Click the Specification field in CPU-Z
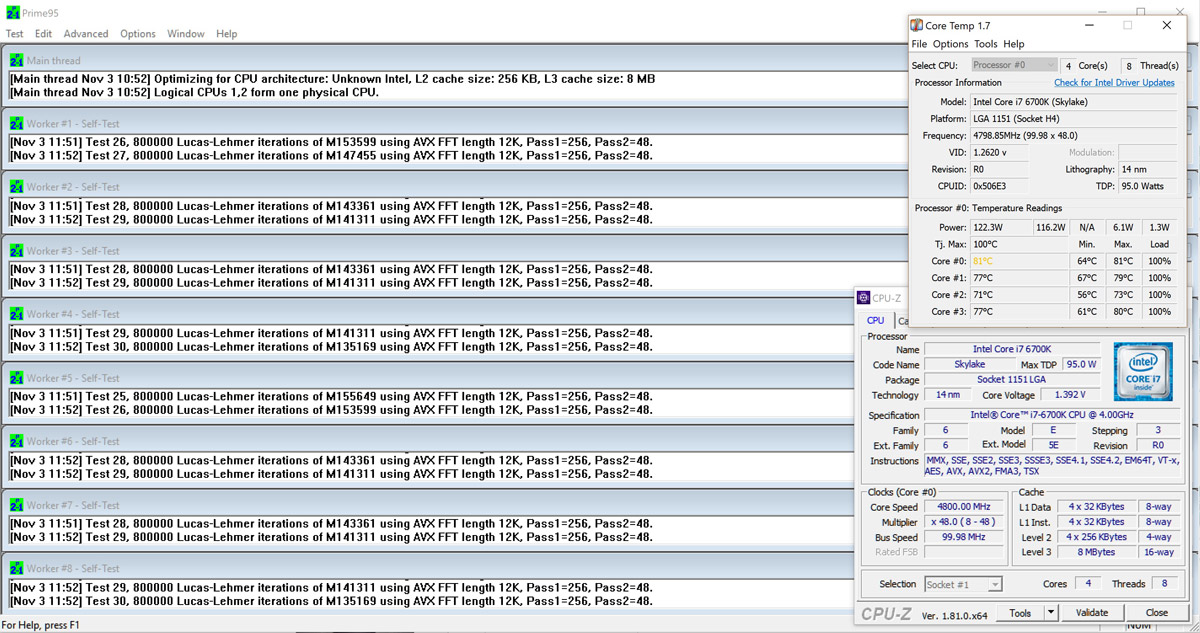Screen dimensions: 1200x633 (1052, 415)
